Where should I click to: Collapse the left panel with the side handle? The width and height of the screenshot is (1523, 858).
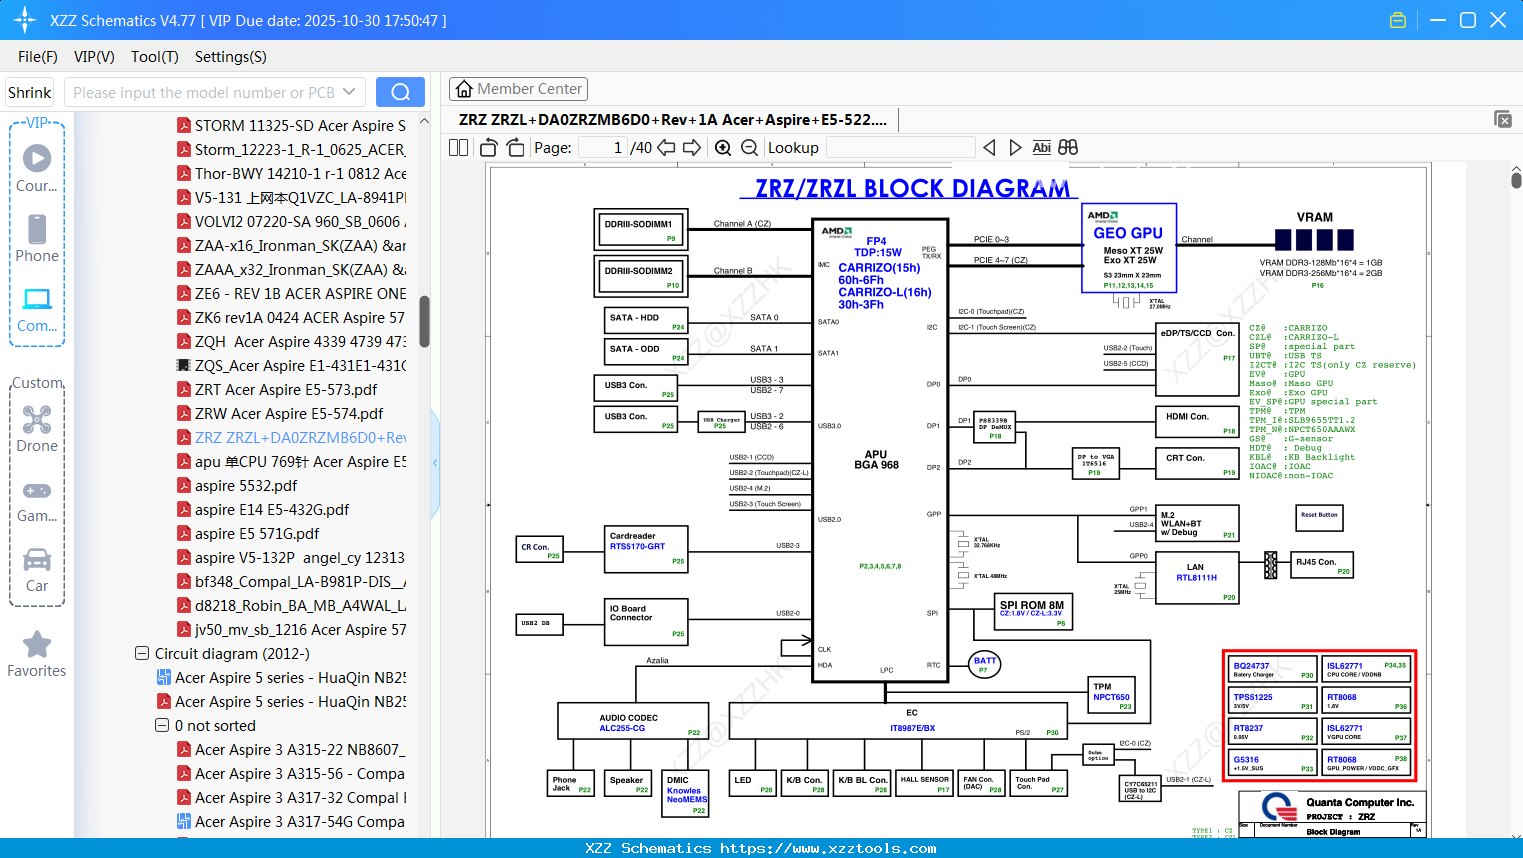[435, 463]
